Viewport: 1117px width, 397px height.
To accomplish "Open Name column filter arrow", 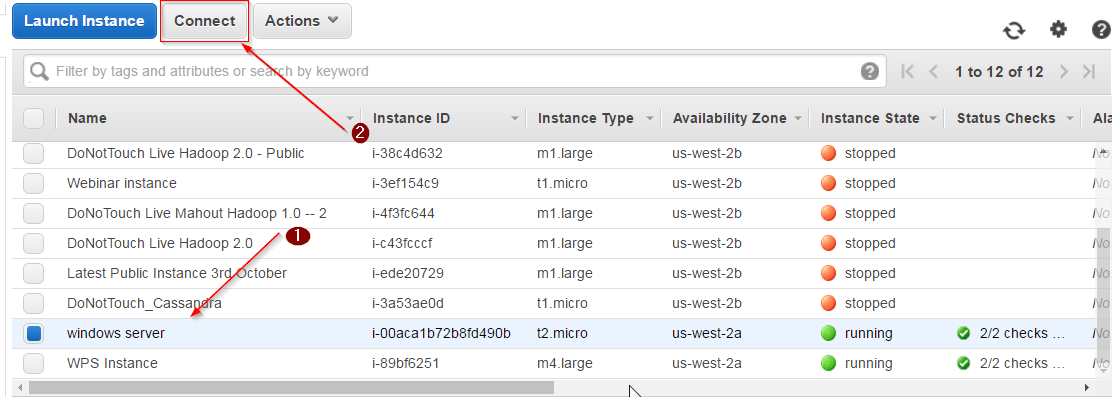I will pos(350,118).
